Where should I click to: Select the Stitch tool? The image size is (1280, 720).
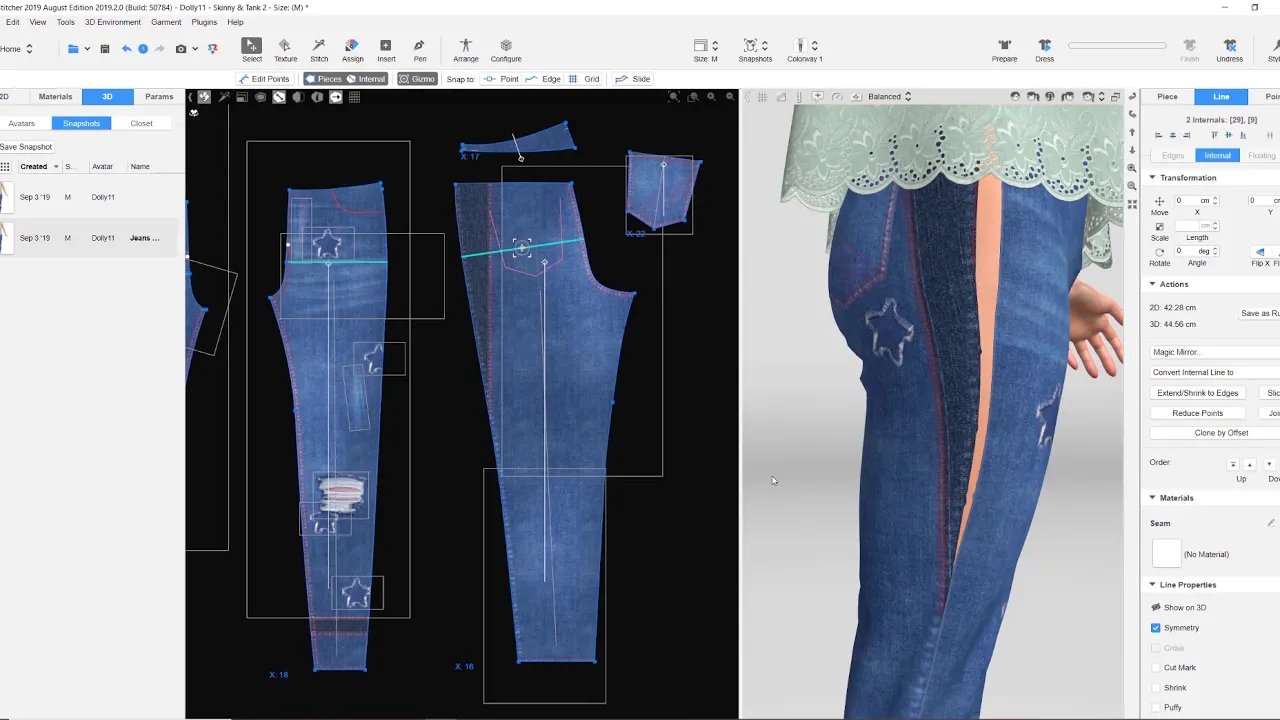319,46
